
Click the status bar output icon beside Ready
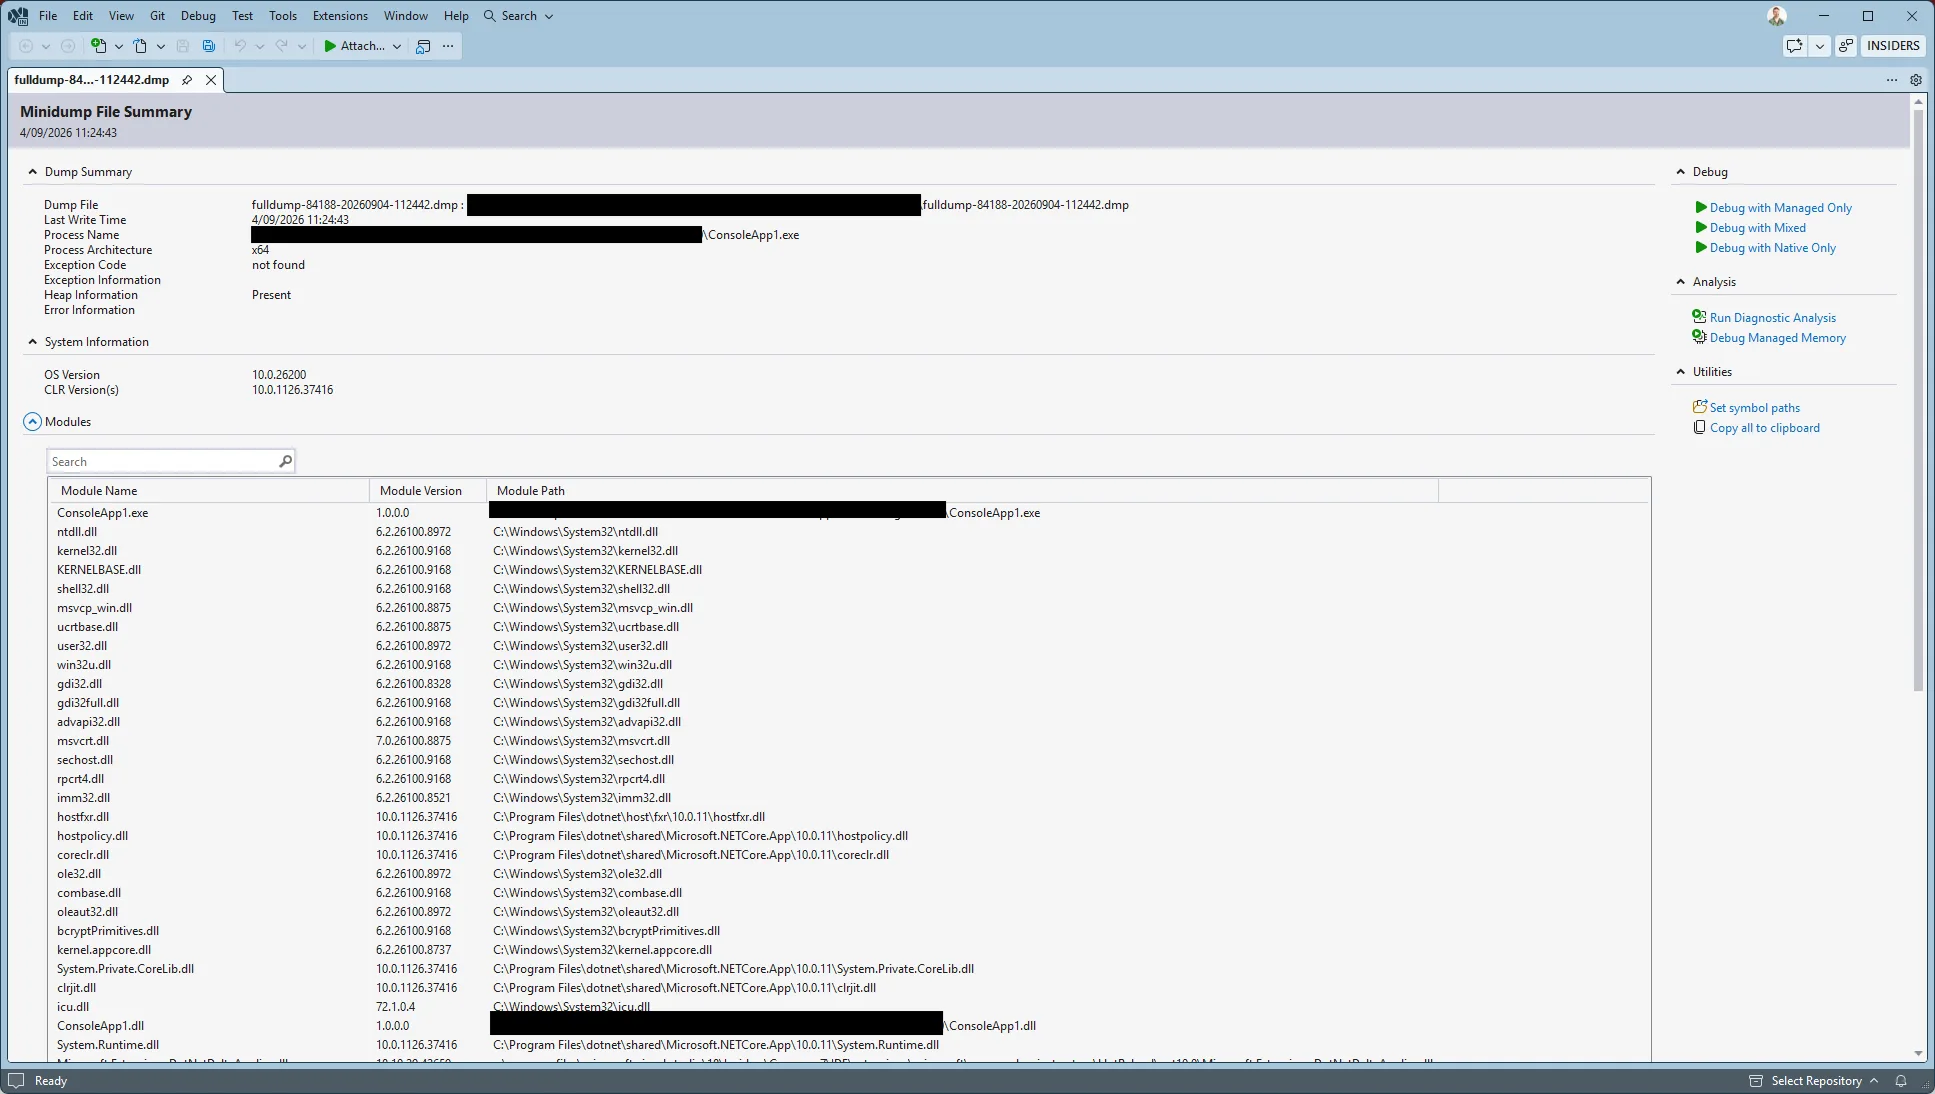[x=16, y=1081]
